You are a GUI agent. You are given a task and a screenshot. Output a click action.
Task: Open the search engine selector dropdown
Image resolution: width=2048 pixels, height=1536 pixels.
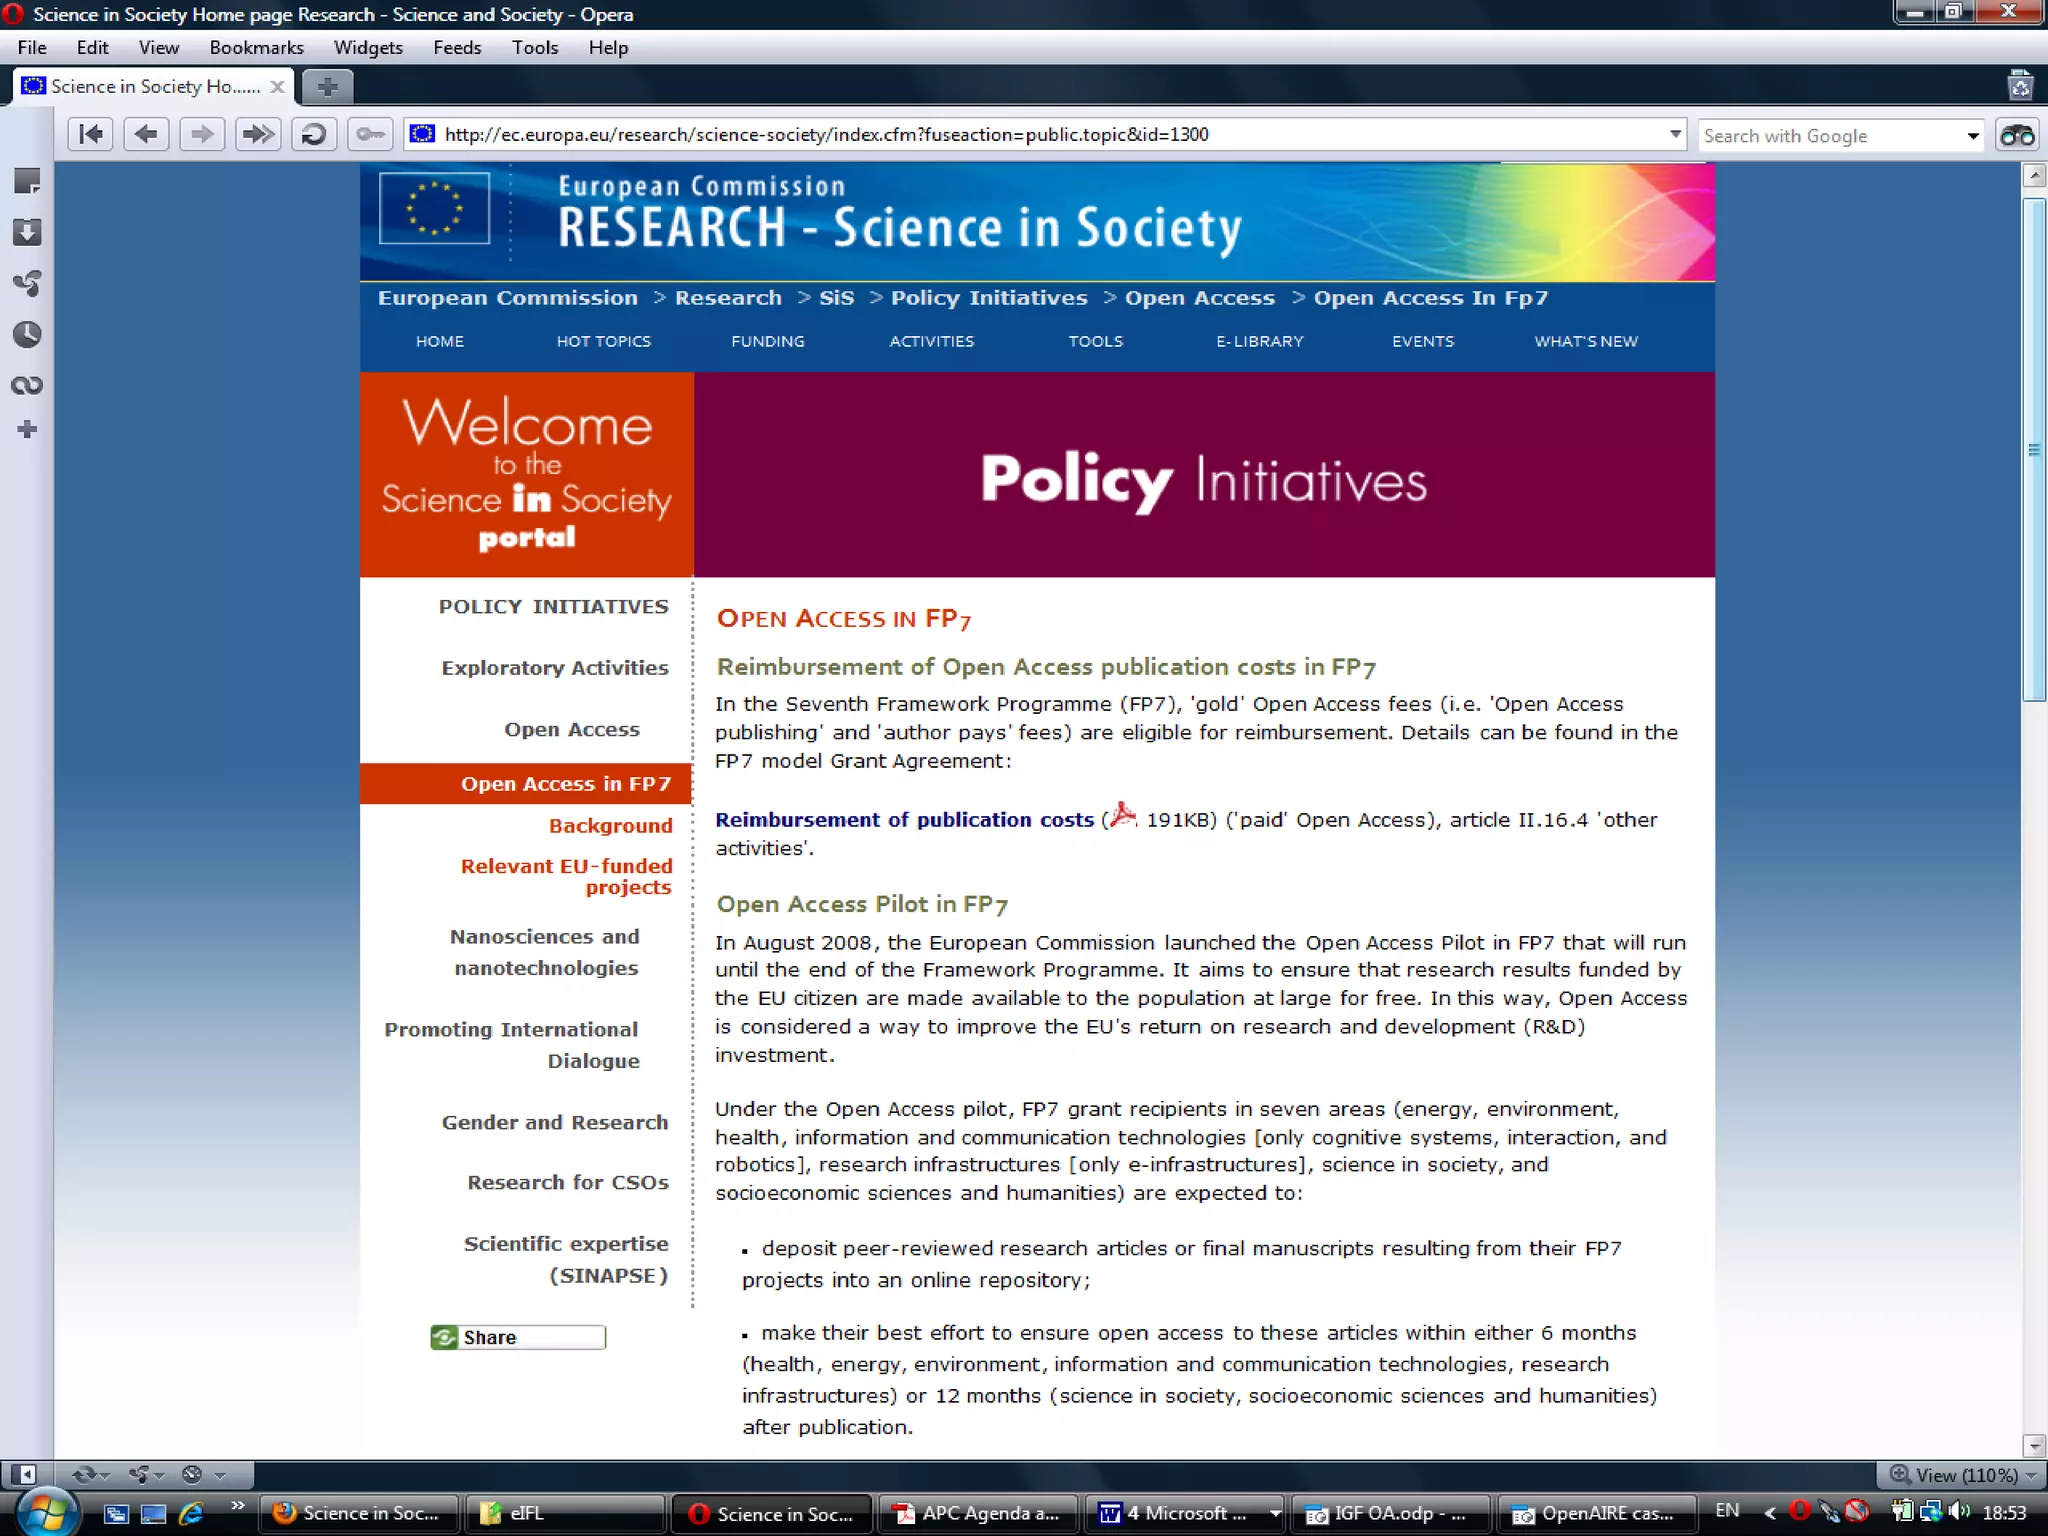pos(1972,136)
